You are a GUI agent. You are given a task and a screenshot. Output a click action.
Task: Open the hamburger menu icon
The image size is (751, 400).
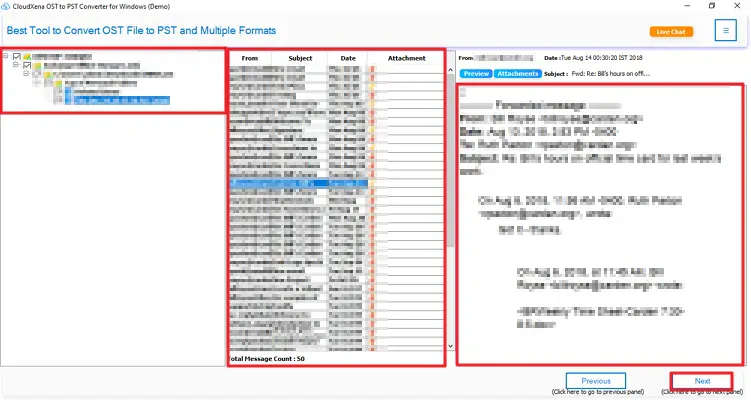[x=726, y=31]
